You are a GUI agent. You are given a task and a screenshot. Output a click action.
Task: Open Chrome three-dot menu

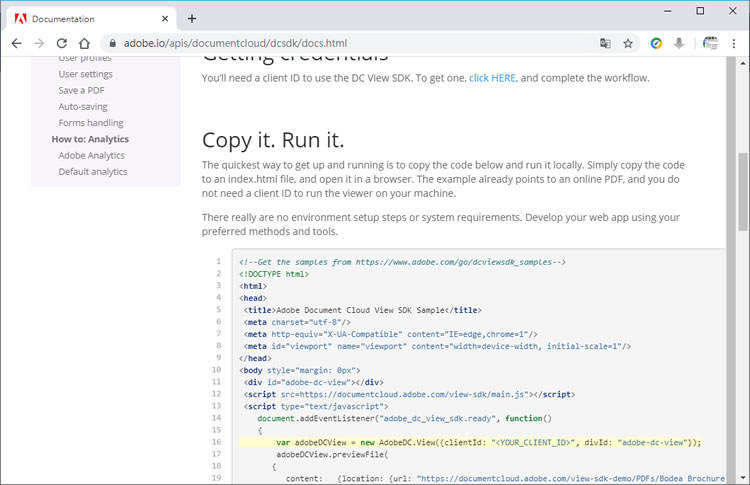pyautogui.click(x=734, y=44)
